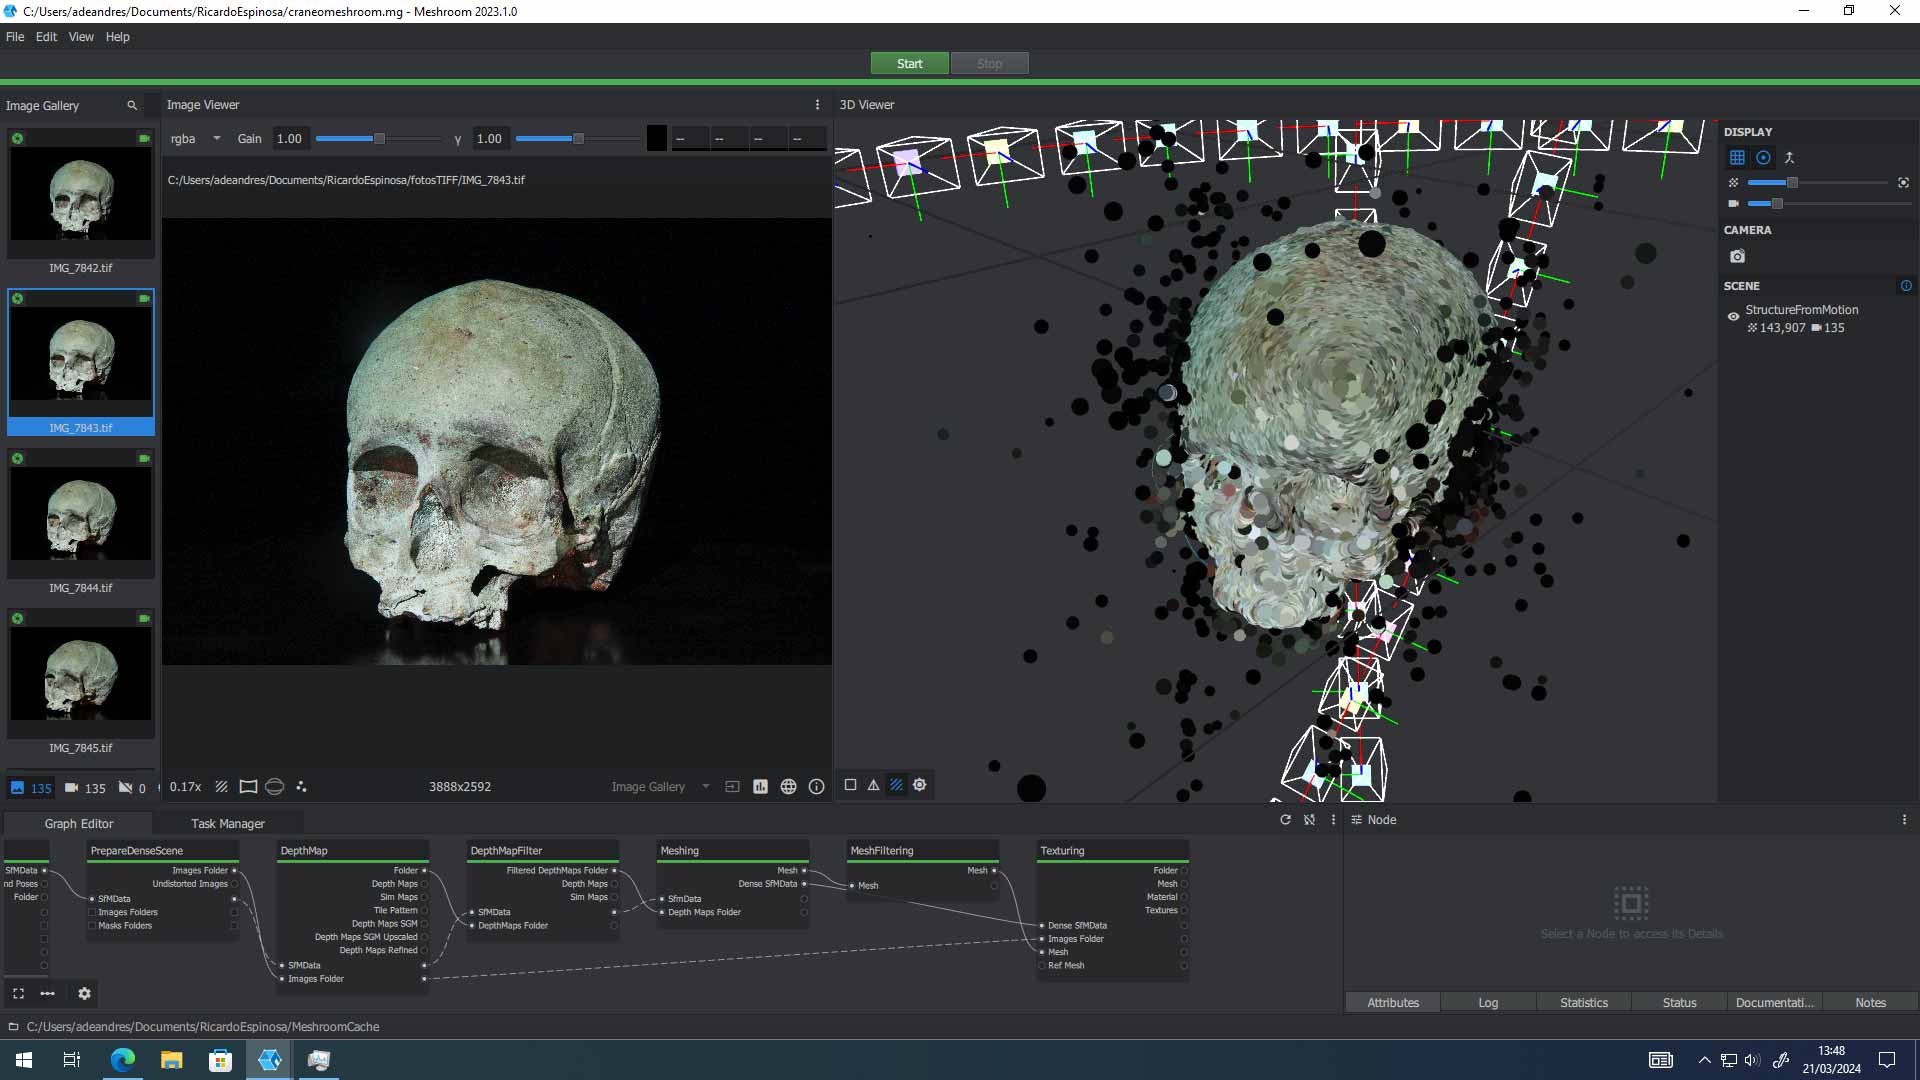Toggle the triangle transform gizmo icon

pyautogui.click(x=873, y=785)
